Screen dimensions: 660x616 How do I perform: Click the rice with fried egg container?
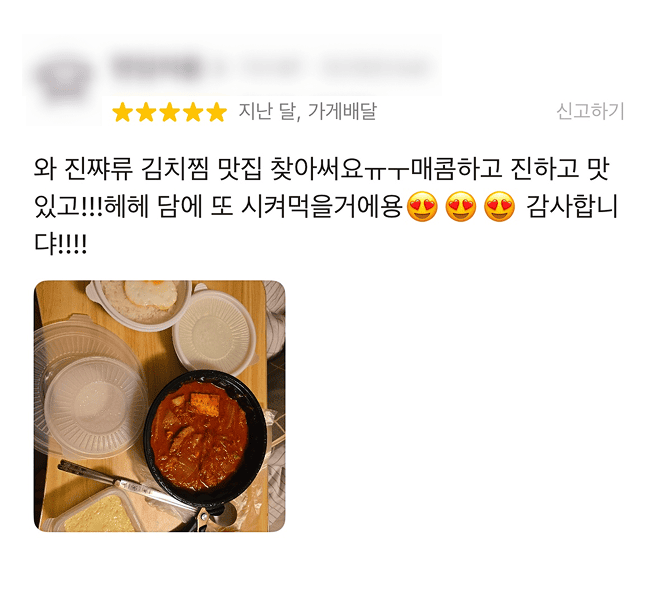point(140,303)
